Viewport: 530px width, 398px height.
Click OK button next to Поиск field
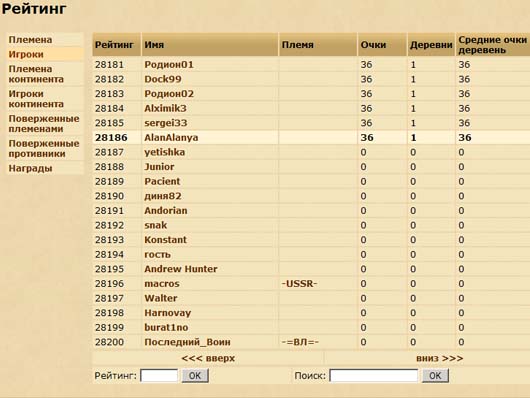coord(435,376)
